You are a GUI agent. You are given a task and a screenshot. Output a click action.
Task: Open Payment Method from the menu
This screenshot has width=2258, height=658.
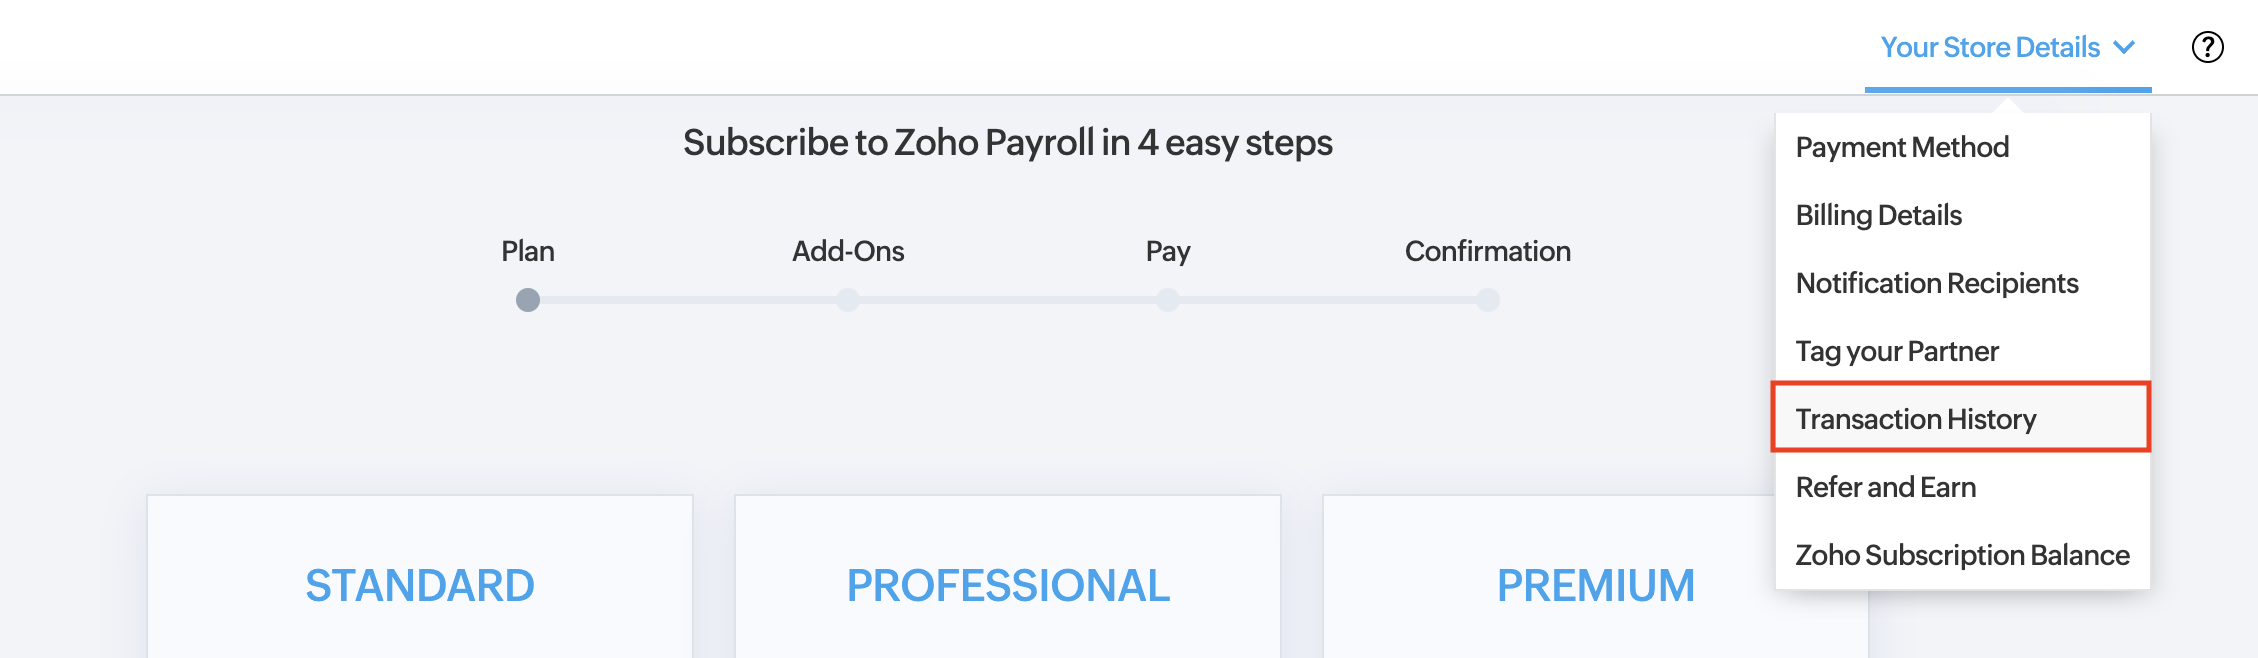click(x=1901, y=147)
